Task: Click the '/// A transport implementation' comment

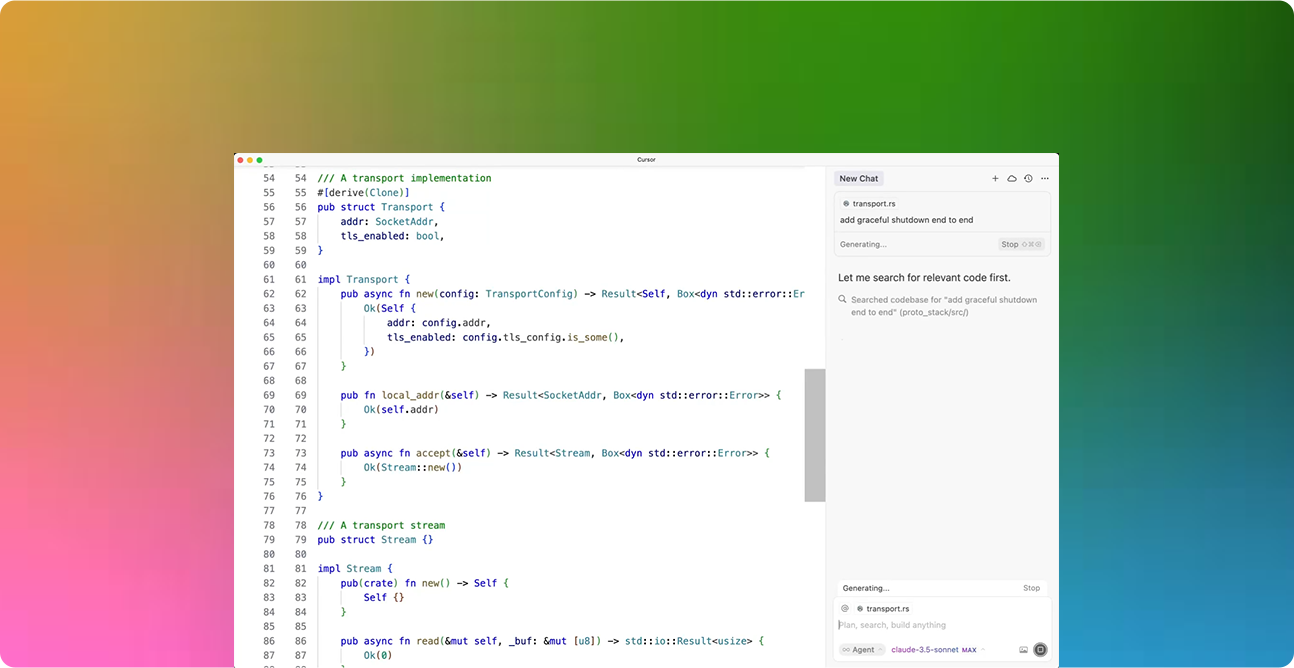Action: (x=404, y=178)
